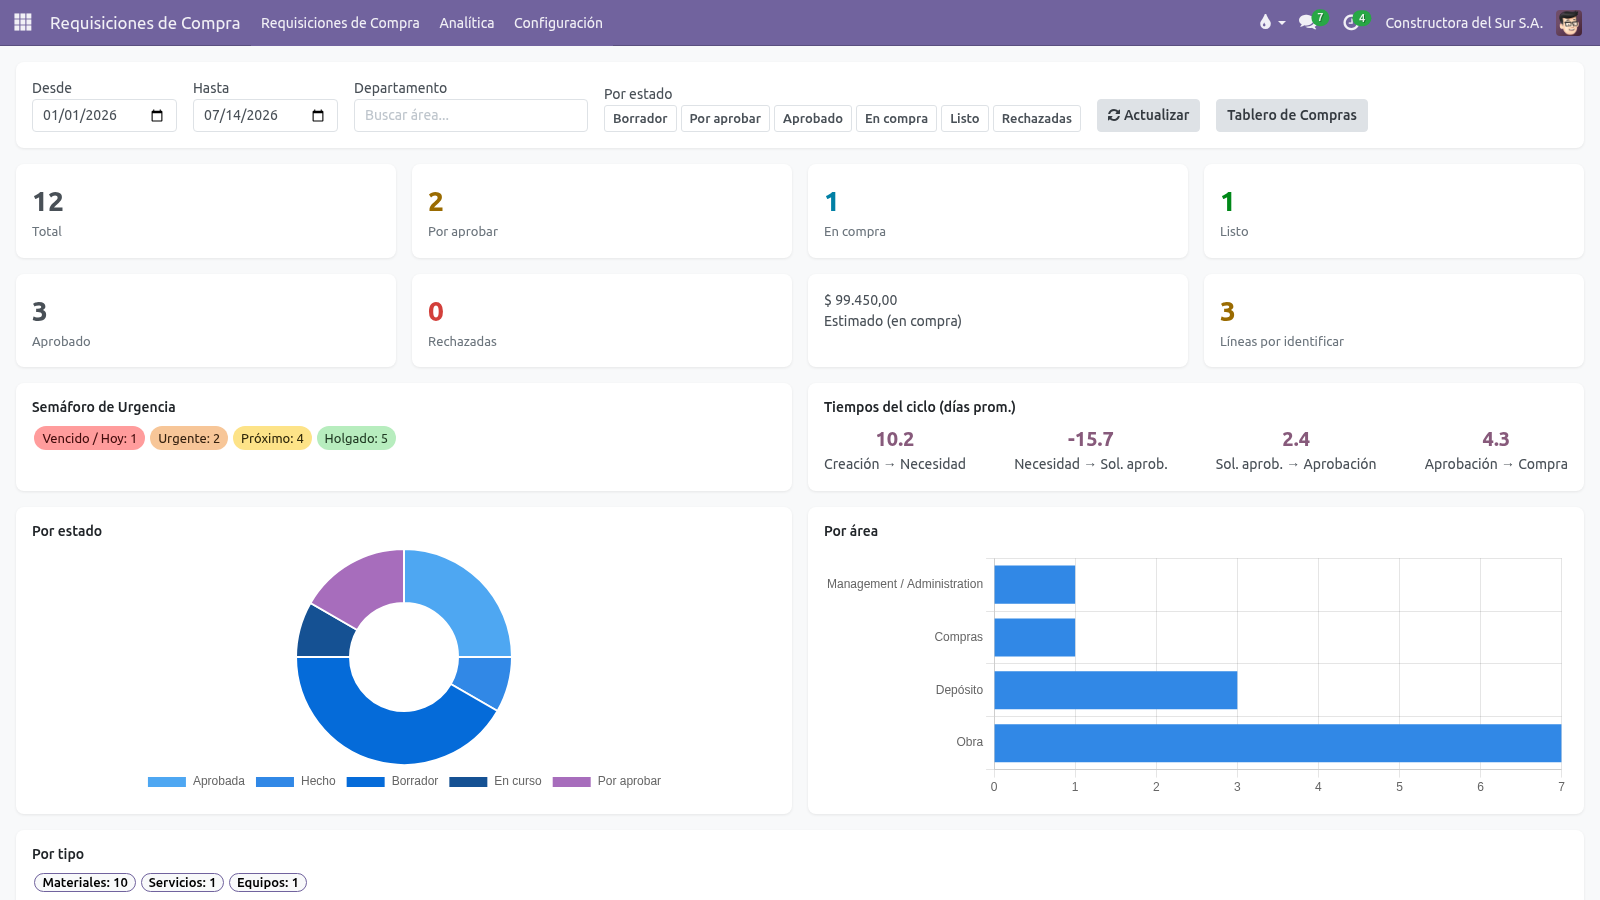Open the activities clock icon
Screen dimensions: 1600x900
click(1351, 22)
